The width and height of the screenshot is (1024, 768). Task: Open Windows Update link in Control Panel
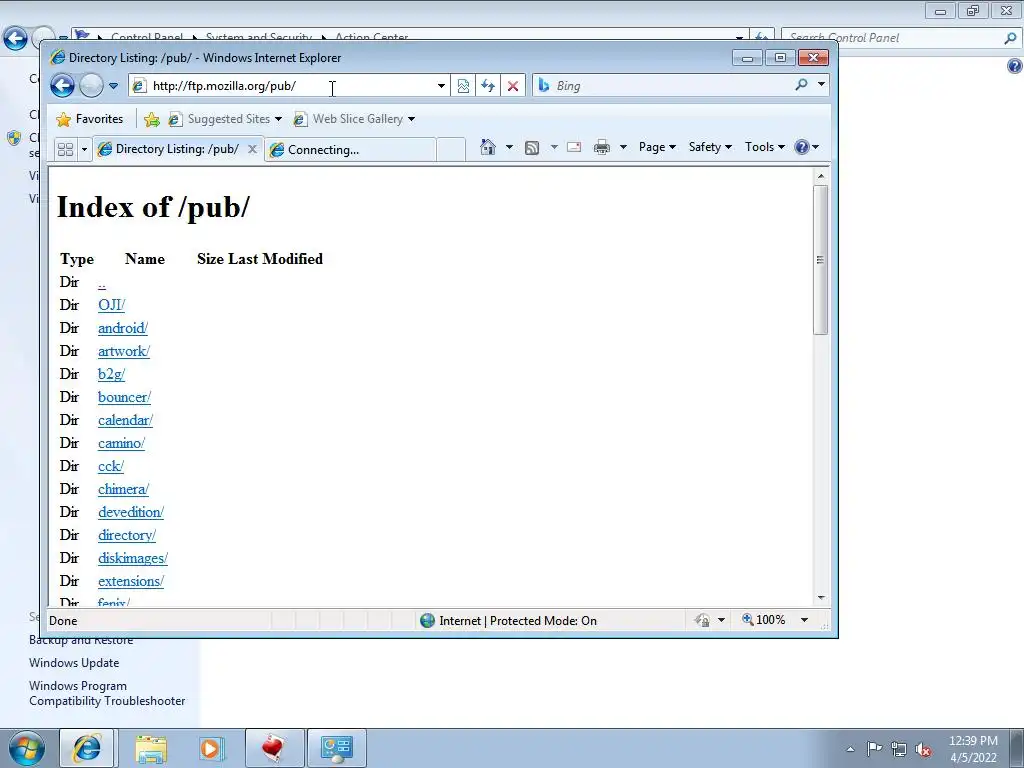pyautogui.click(x=74, y=663)
